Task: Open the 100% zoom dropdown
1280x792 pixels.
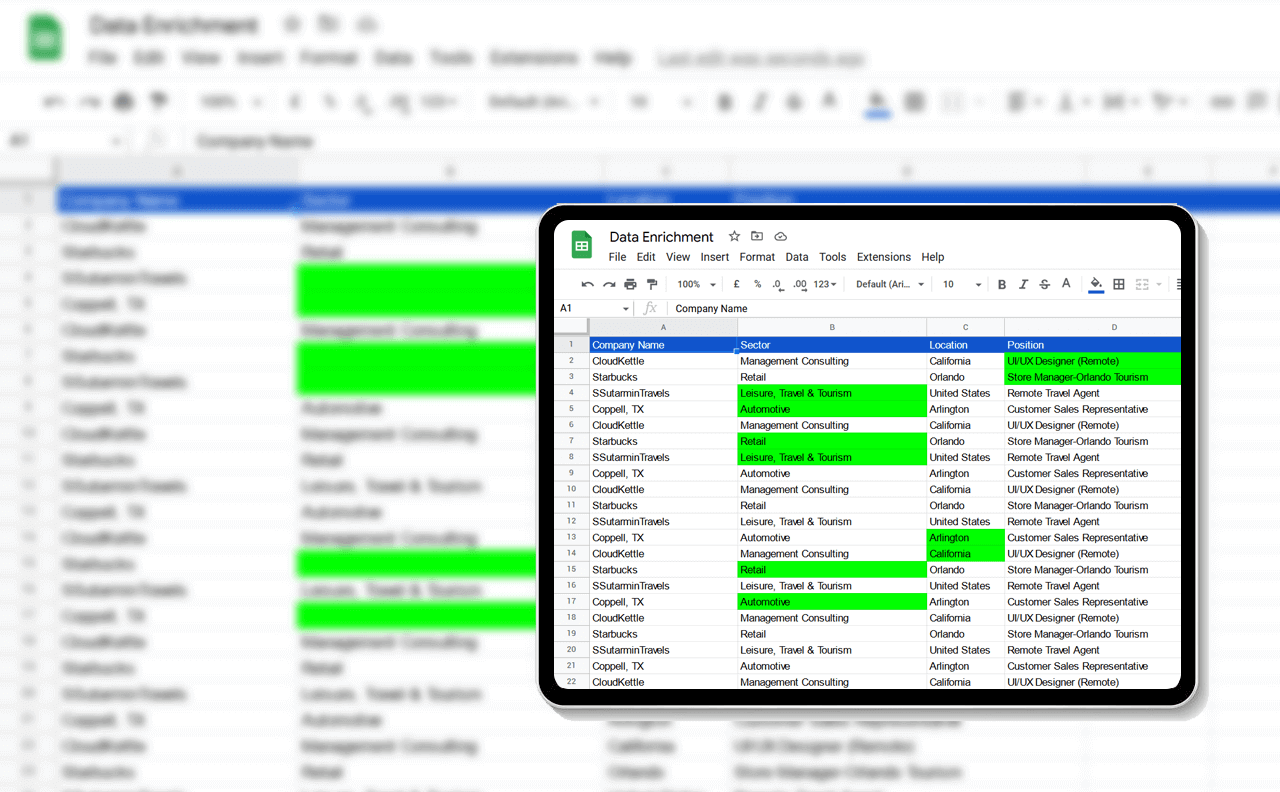Action: coord(695,285)
